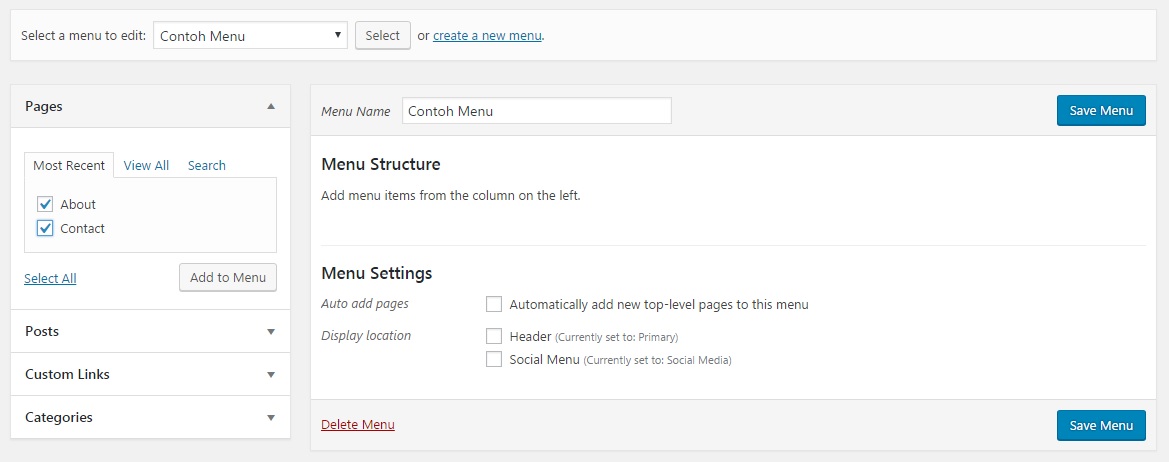Expand the Categories panel arrow
The height and width of the screenshot is (462, 1169).
[271, 417]
